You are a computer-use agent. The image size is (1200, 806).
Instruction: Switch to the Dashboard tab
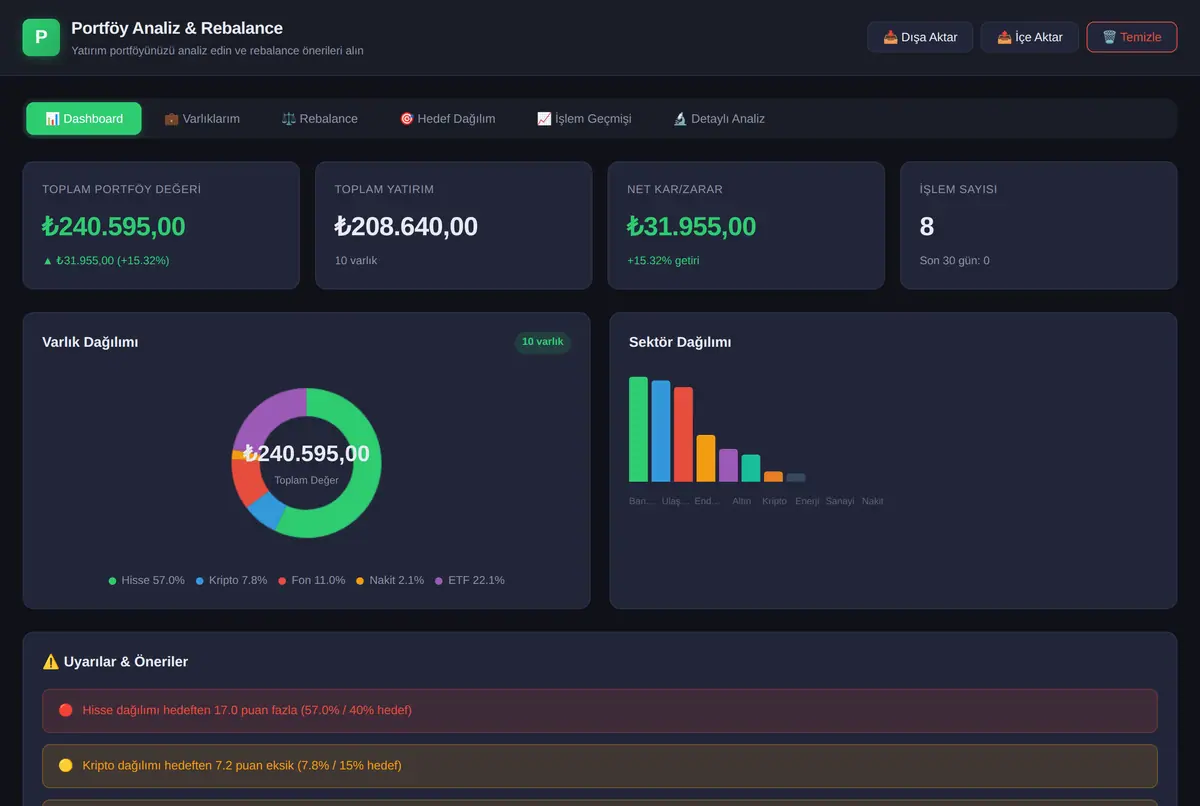[84, 118]
